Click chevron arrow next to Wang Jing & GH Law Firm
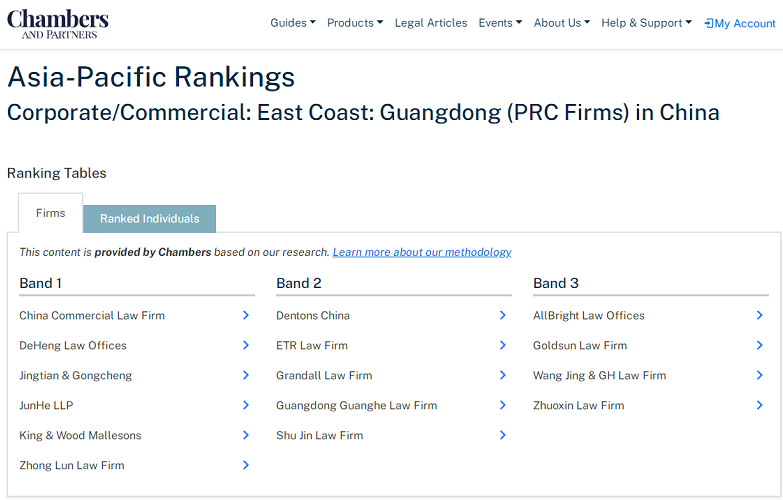783x500 pixels. pos(760,375)
